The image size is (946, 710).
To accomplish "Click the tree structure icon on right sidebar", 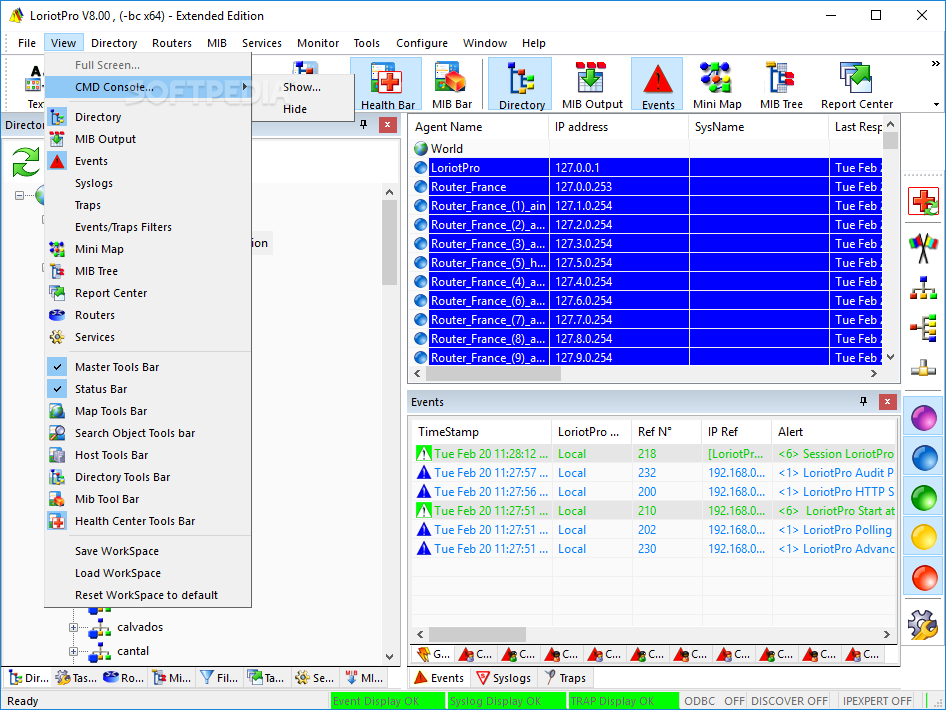I will point(923,328).
